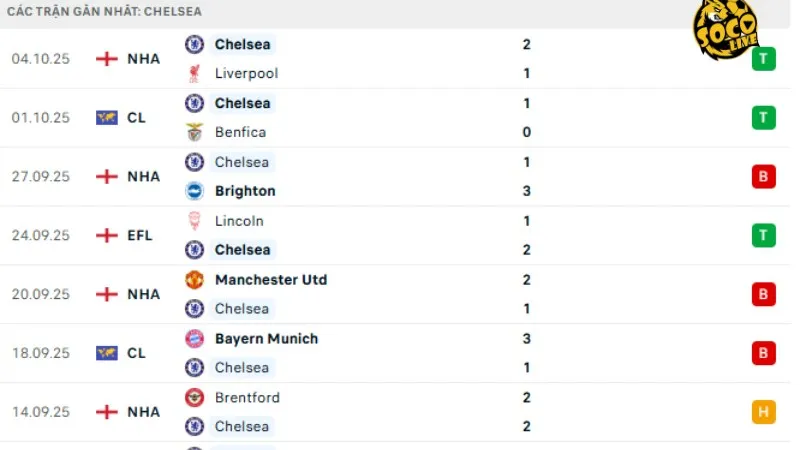This screenshot has width=800, height=450.
Task: Click the Manchester Utd crest icon
Action: (194, 280)
